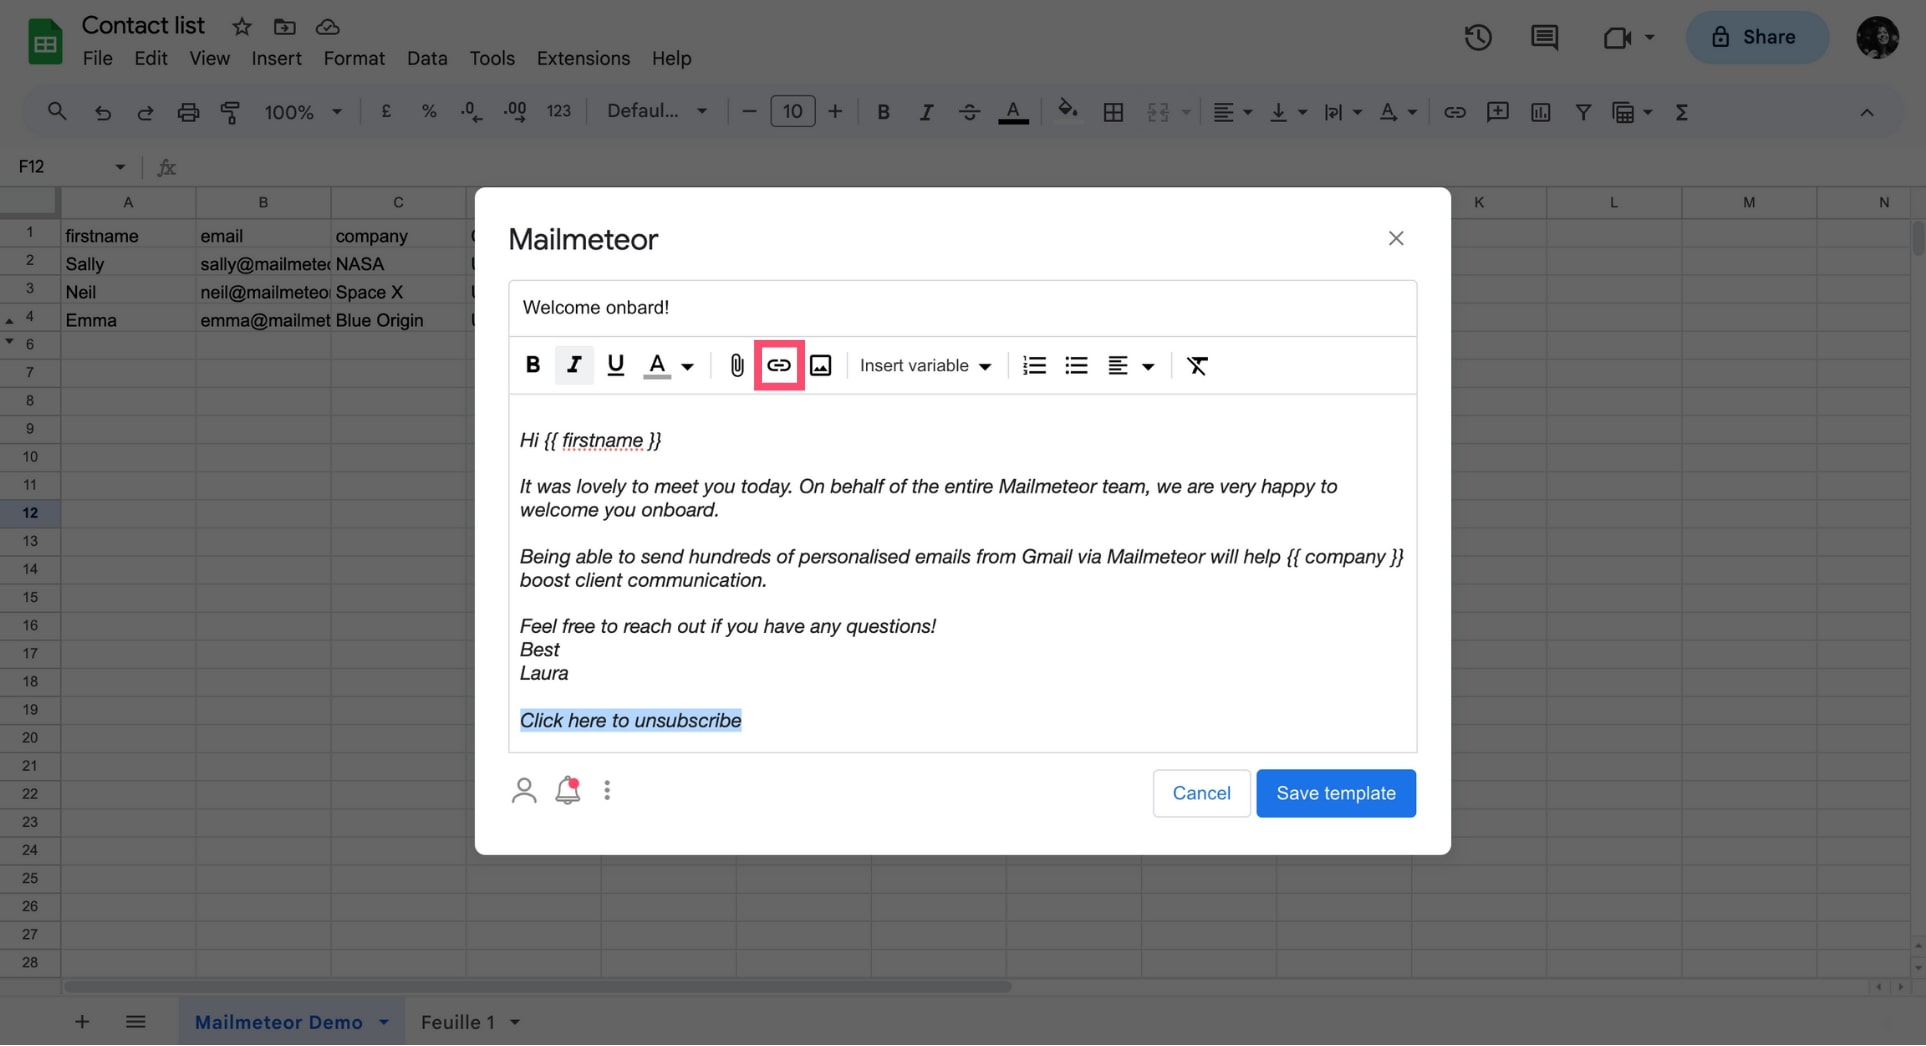
Task: Click the Undo icon in Sheets toolbar
Action: [102, 112]
